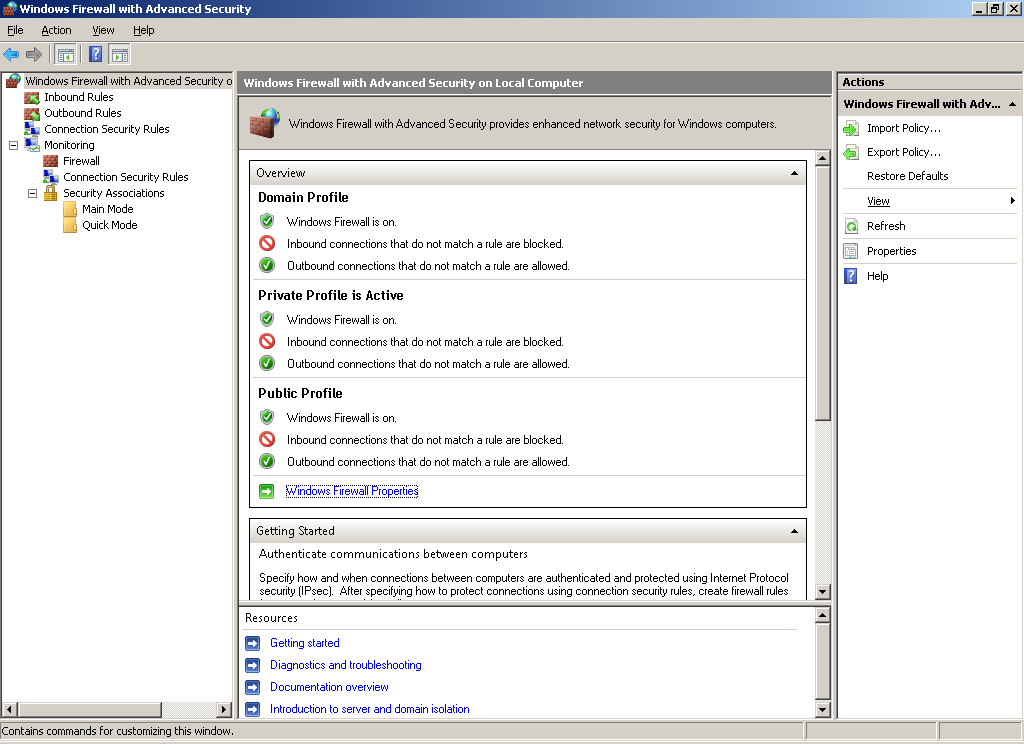This screenshot has height=744, width=1024.
Task: Click arrow icon next to Getting started
Action: coord(253,643)
